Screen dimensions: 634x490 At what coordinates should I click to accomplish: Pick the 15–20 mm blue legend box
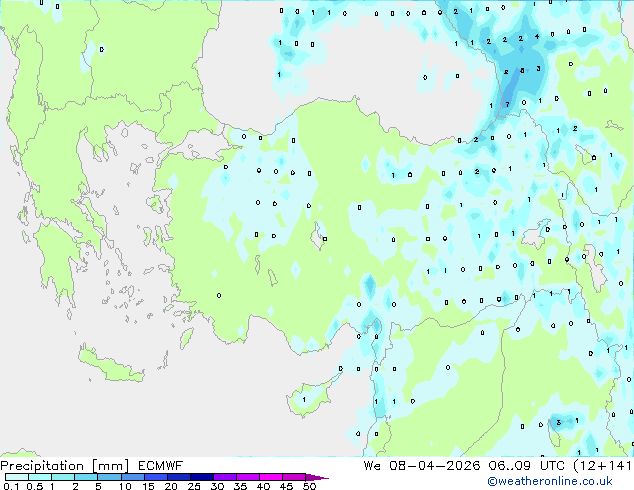coord(155,477)
